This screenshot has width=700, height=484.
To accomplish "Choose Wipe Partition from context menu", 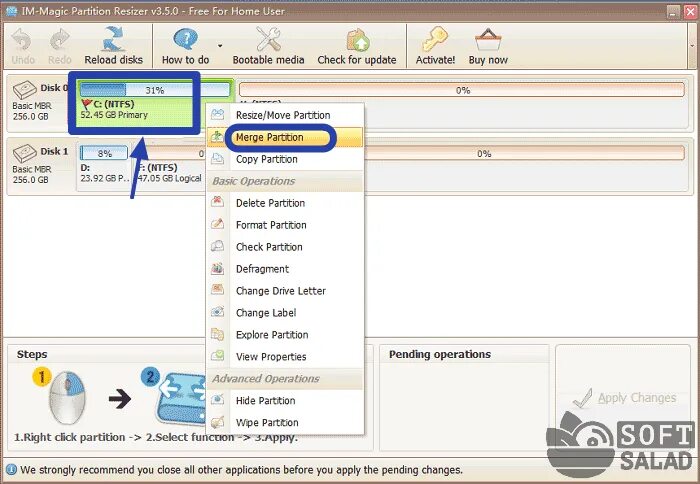I will (285, 422).
